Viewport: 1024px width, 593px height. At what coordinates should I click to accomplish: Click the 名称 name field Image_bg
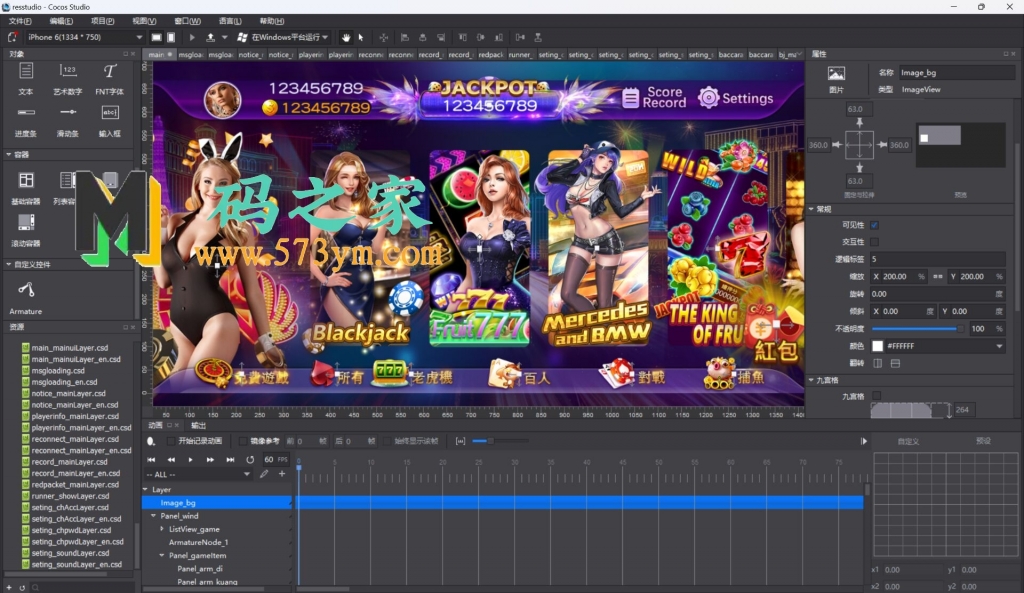click(956, 72)
